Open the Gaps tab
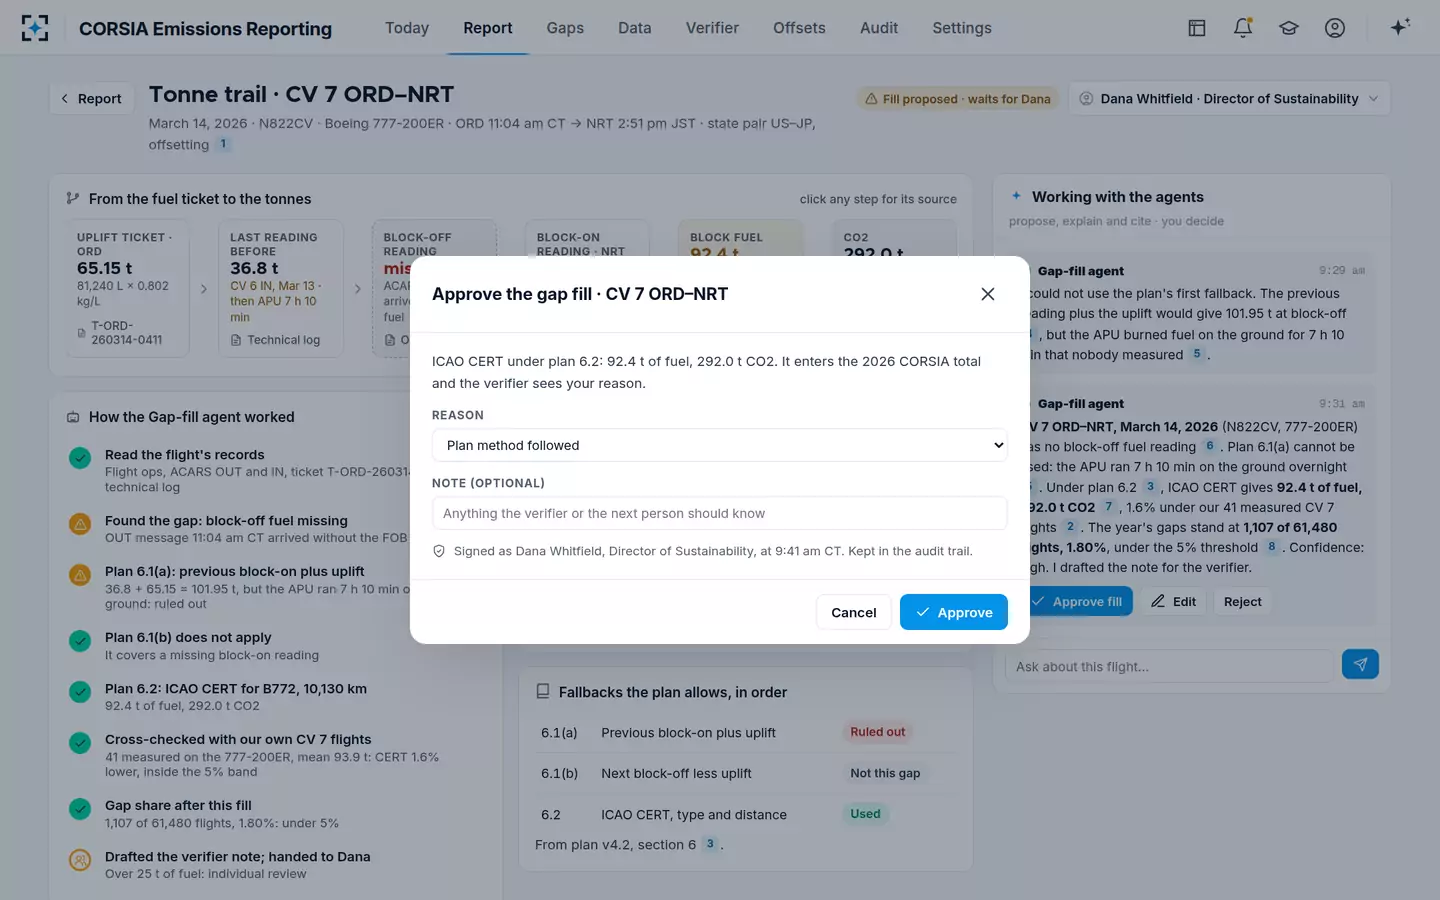This screenshot has height=900, width=1440. (565, 28)
